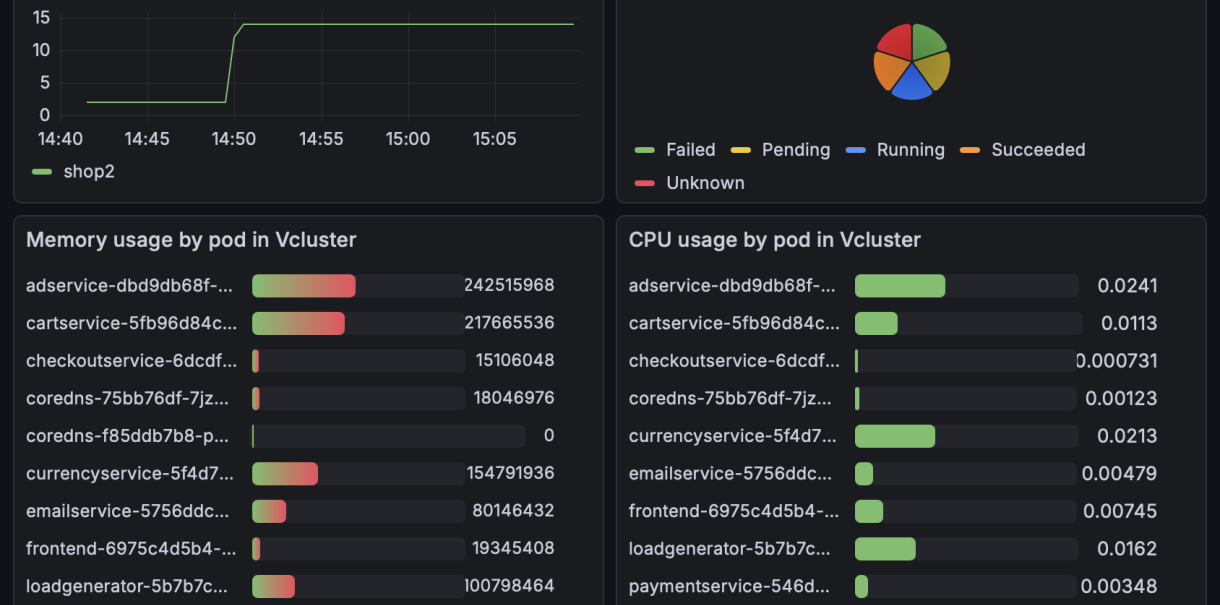This screenshot has height=605, width=1220.
Task: Select the red slice of the pie chart
Action: (x=895, y=41)
